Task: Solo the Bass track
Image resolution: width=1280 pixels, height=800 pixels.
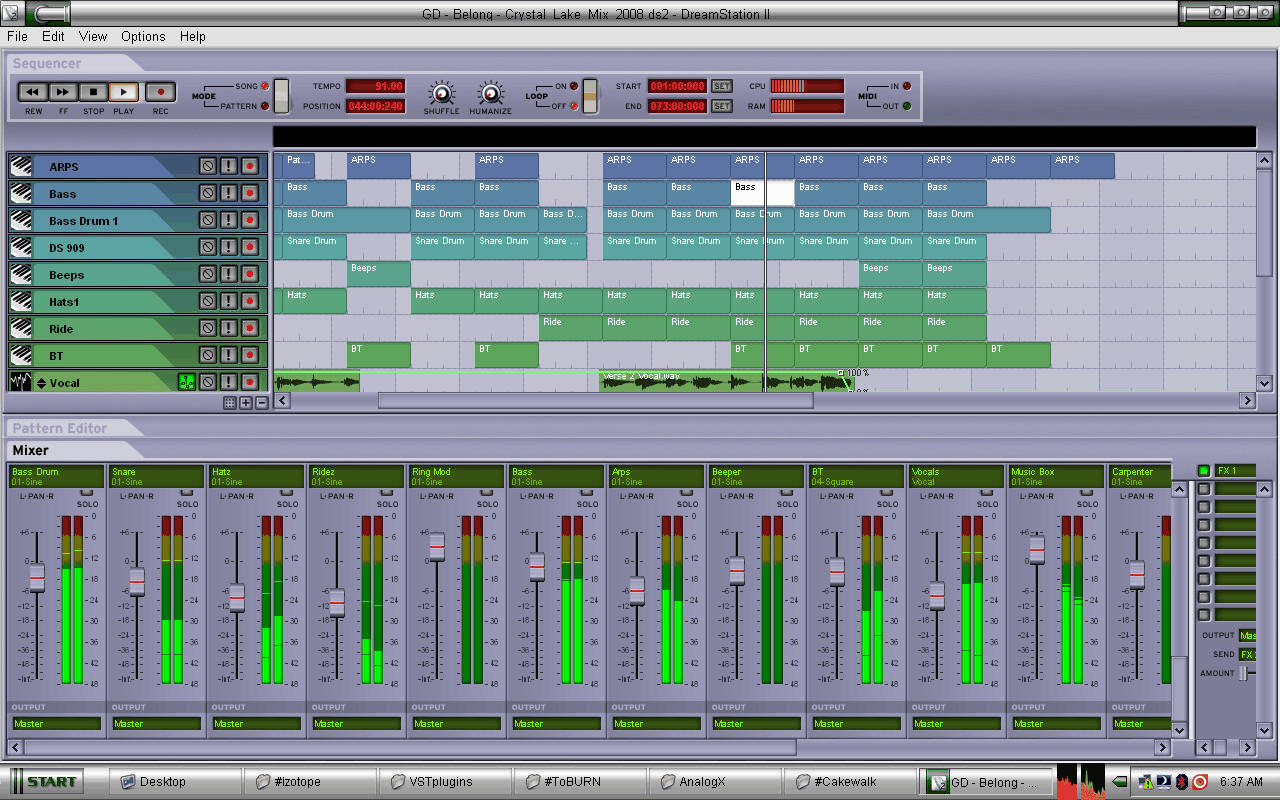Action: coord(229,193)
